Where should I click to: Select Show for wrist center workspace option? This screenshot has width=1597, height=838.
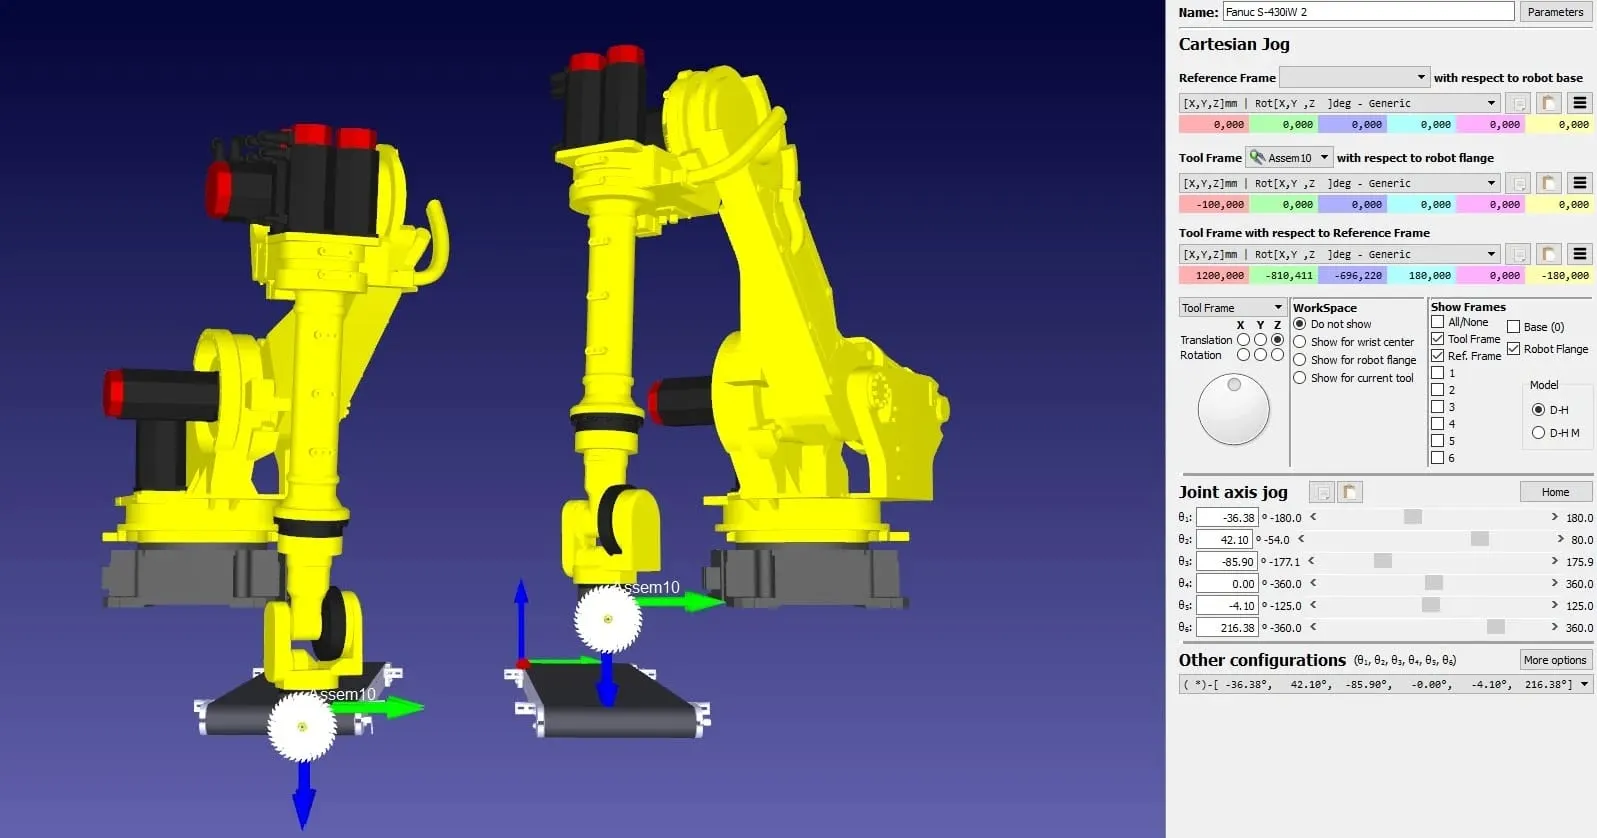(1300, 342)
